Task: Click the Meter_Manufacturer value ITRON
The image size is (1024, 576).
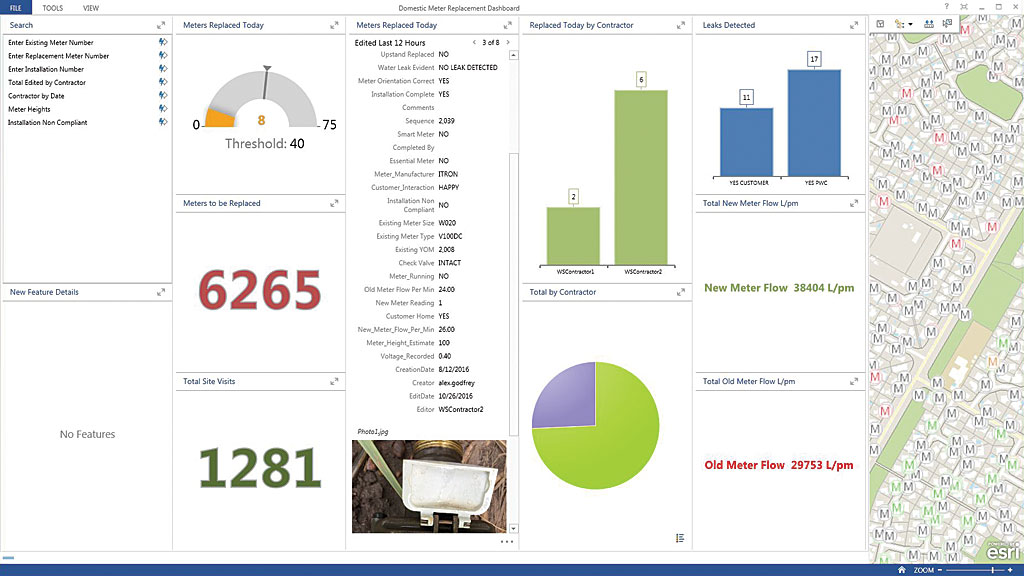Action: tap(448, 174)
